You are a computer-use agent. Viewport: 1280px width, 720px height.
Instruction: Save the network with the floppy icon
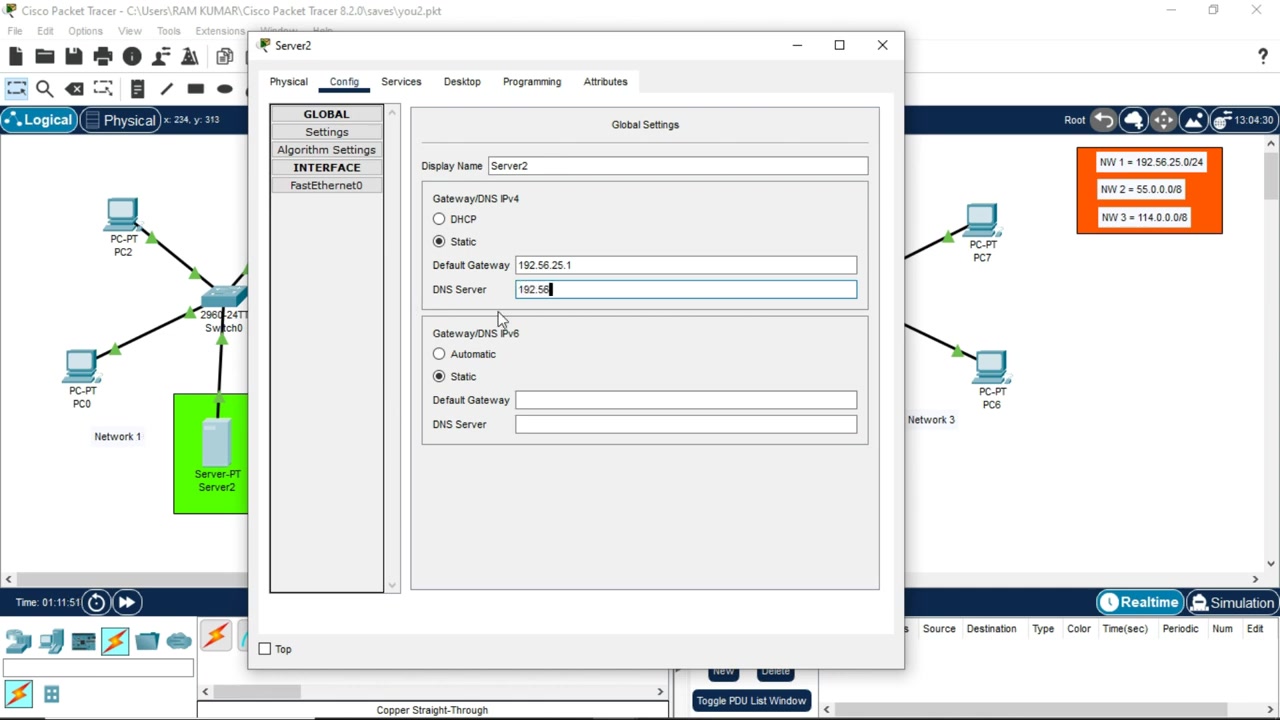click(74, 57)
